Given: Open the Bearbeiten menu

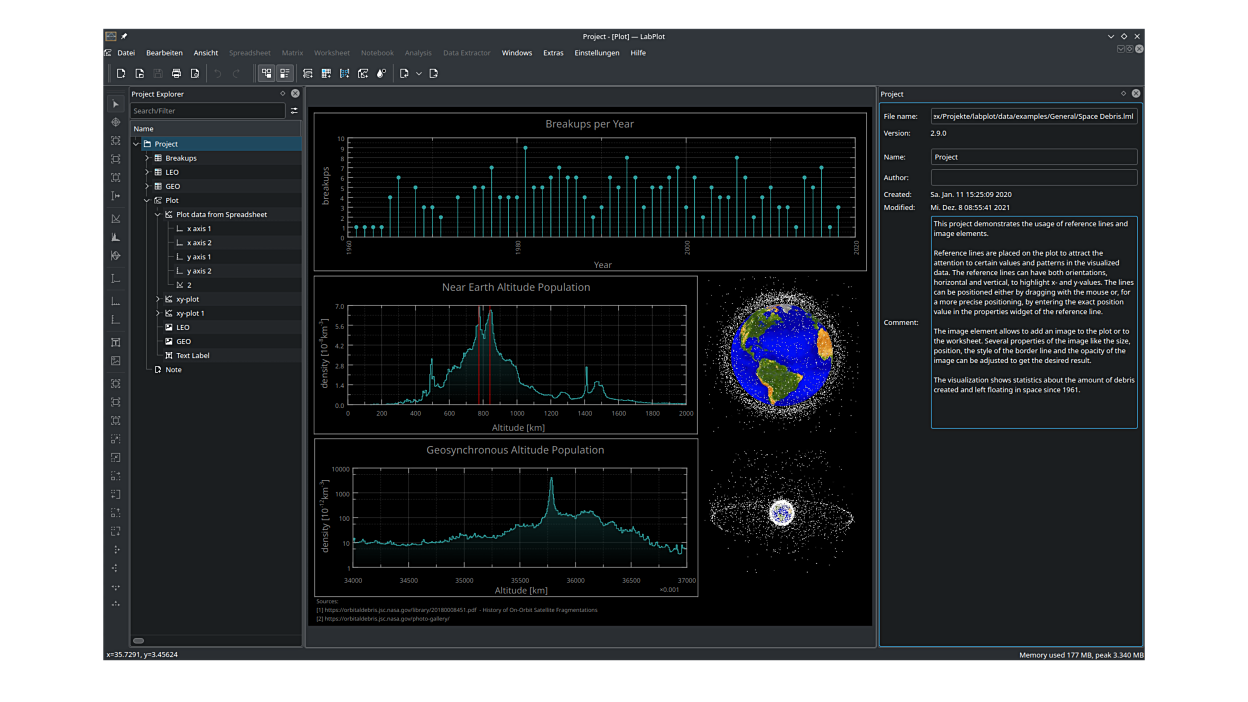Looking at the screenshot, I should click(x=164, y=53).
